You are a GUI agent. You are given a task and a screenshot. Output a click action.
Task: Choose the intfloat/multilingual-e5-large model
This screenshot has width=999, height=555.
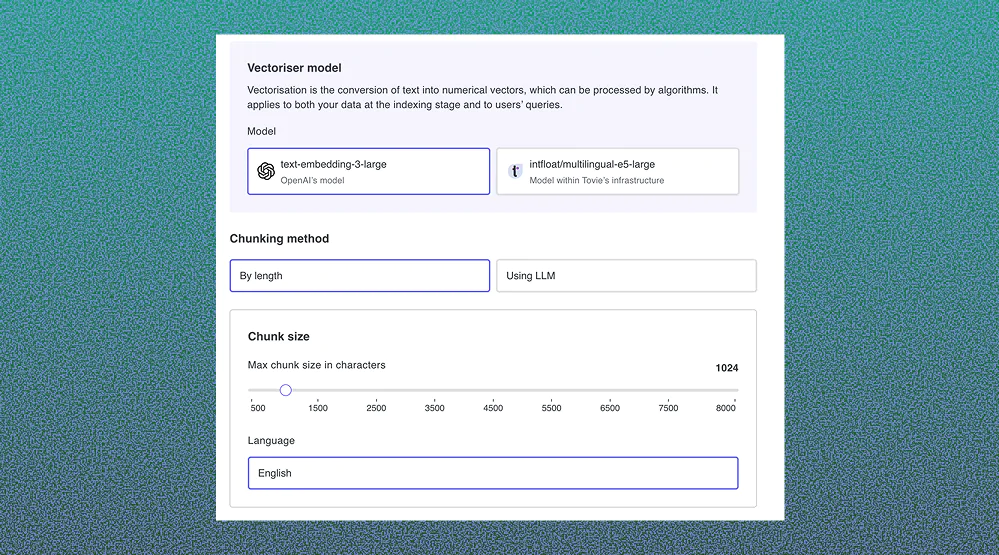tap(617, 171)
